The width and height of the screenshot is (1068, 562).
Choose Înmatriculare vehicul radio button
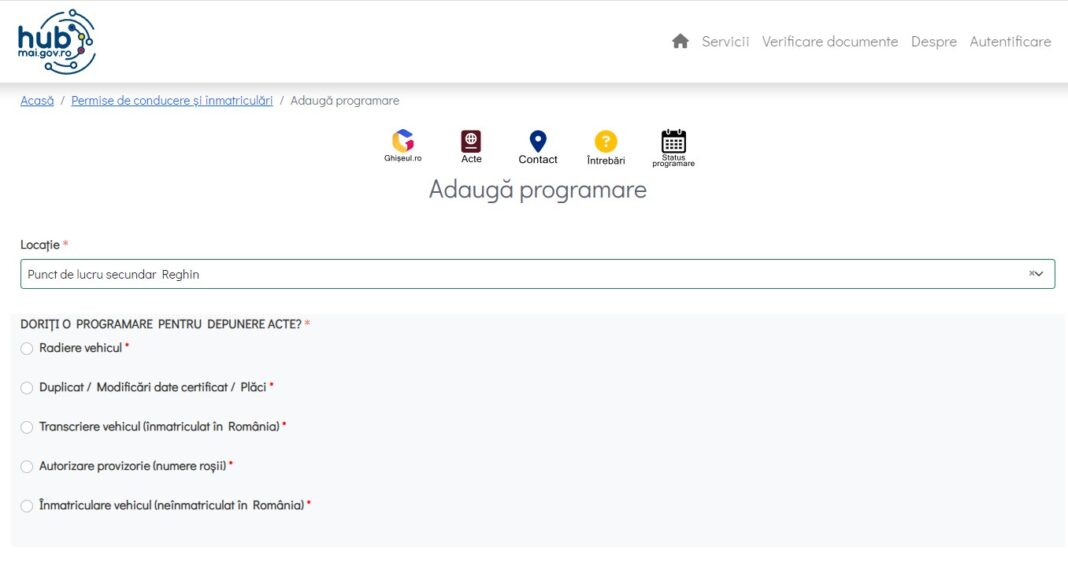(x=27, y=506)
